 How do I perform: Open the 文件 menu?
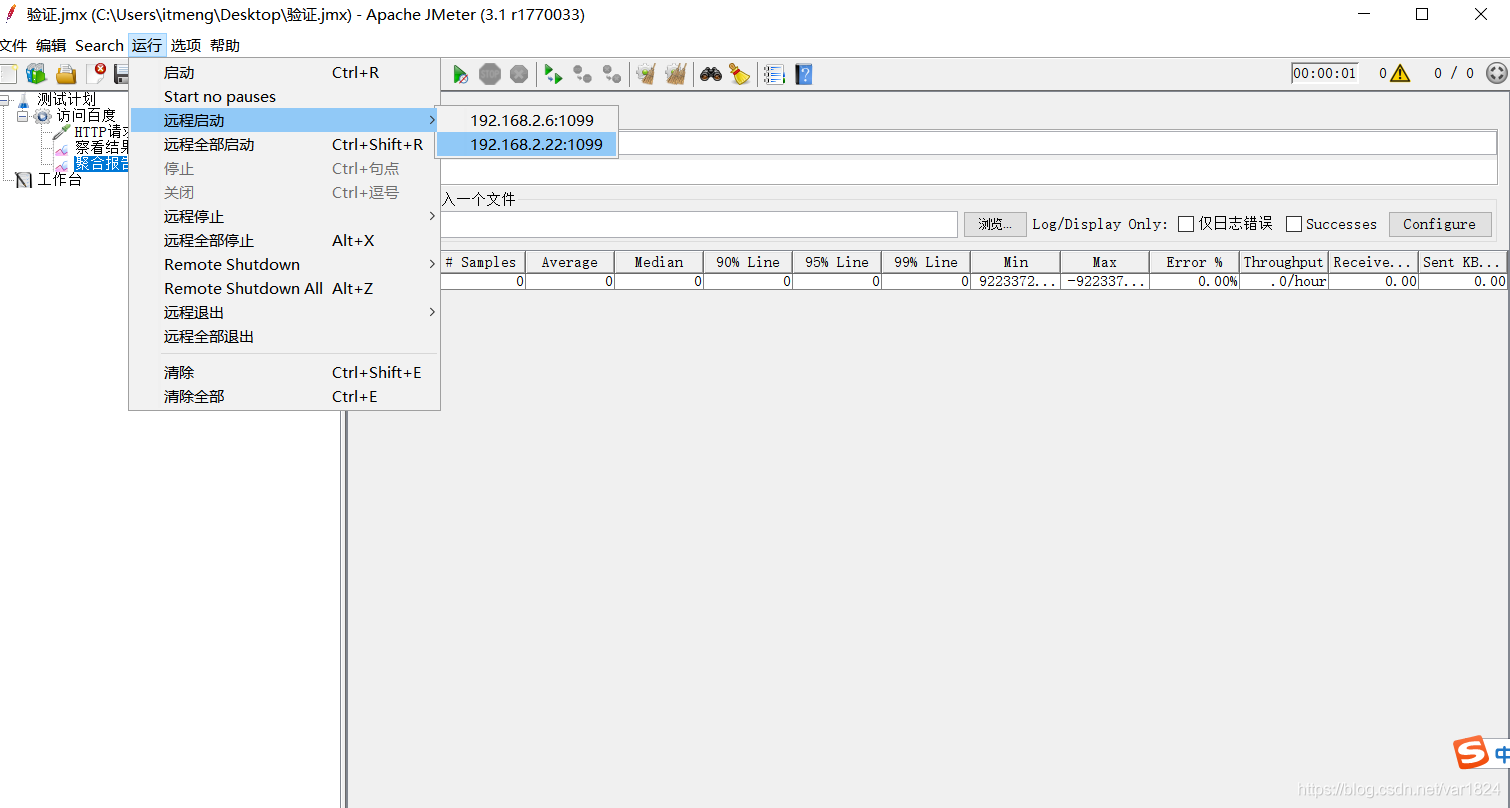(13, 45)
